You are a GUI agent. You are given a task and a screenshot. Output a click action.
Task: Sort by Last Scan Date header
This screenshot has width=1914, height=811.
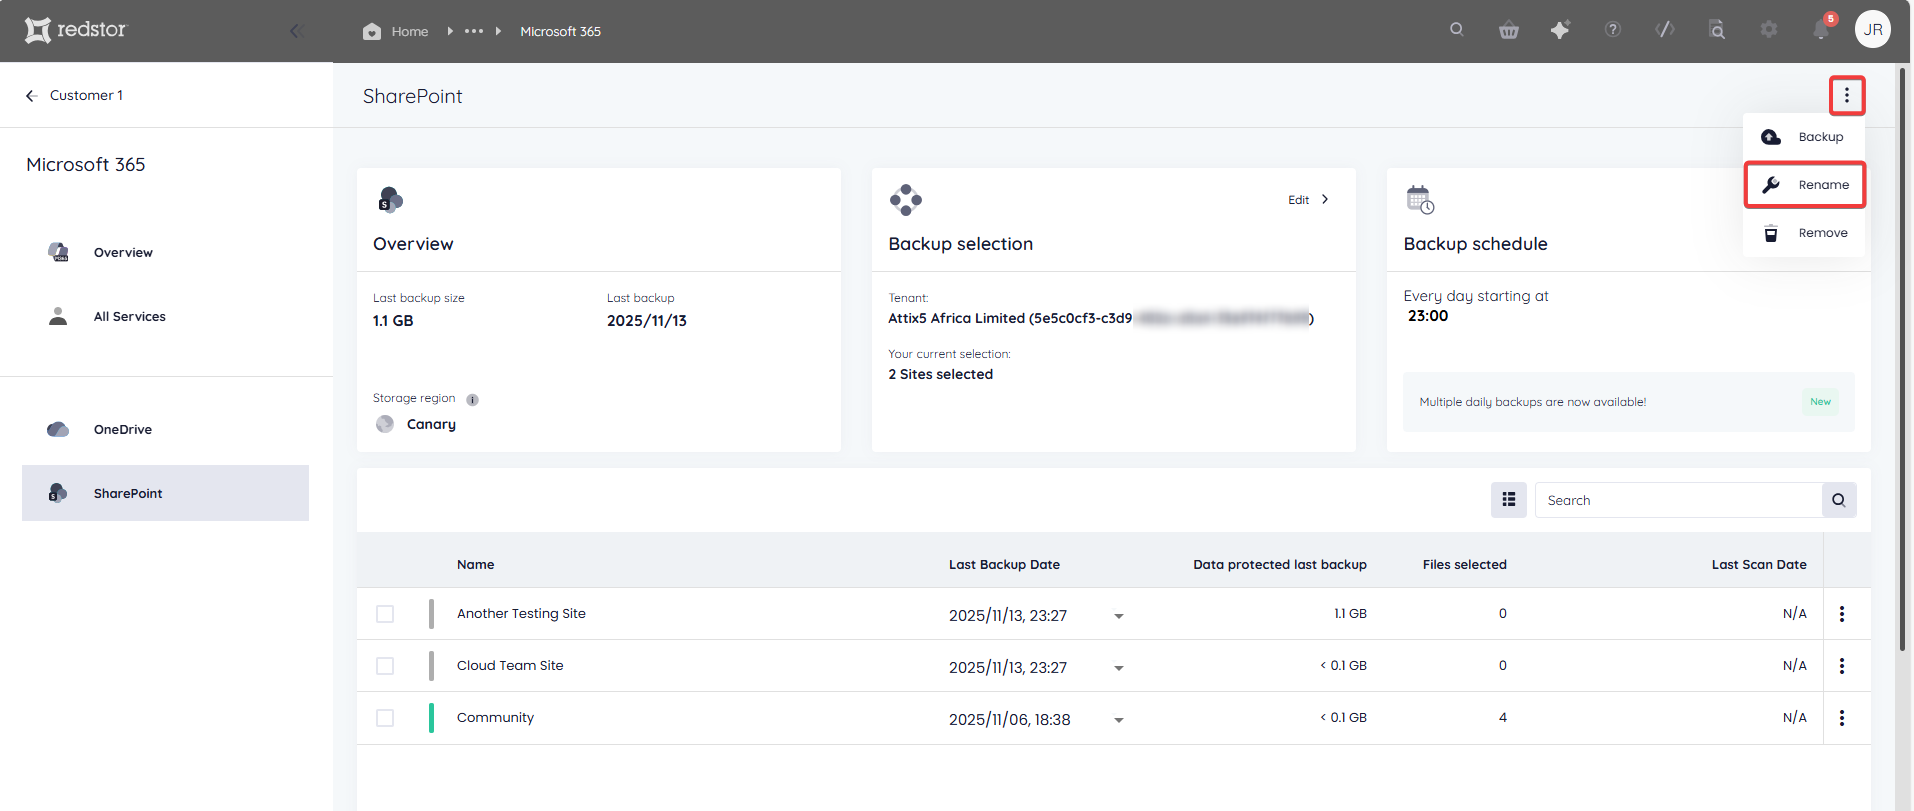1759,565
